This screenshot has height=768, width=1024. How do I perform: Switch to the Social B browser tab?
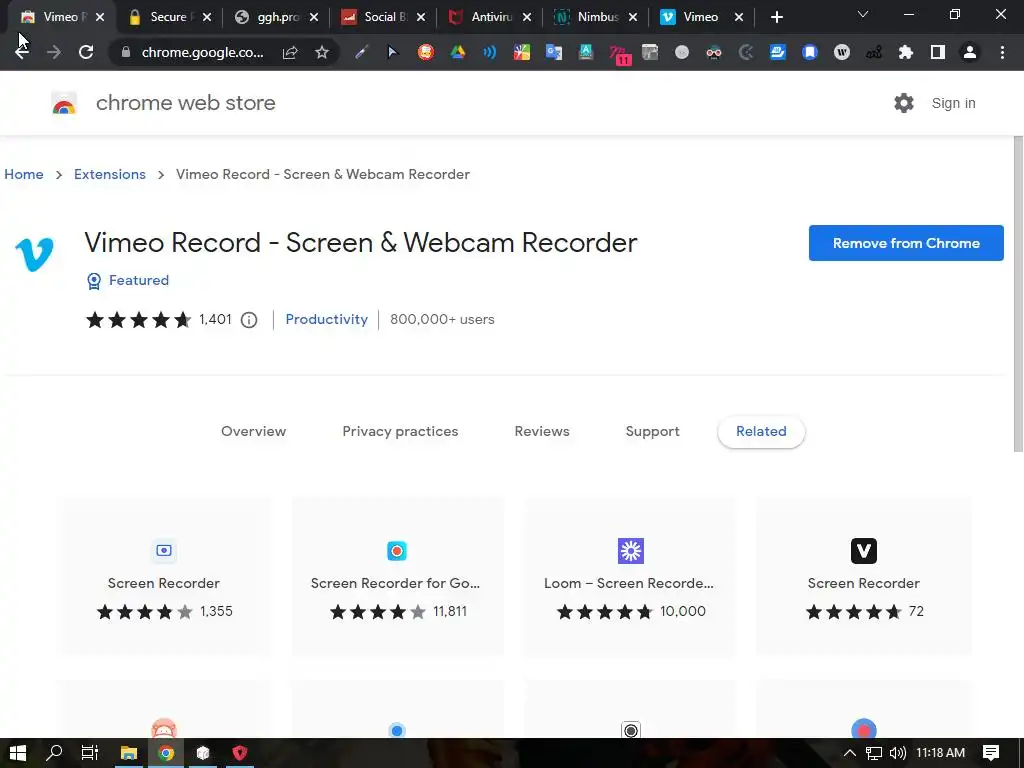click(381, 17)
